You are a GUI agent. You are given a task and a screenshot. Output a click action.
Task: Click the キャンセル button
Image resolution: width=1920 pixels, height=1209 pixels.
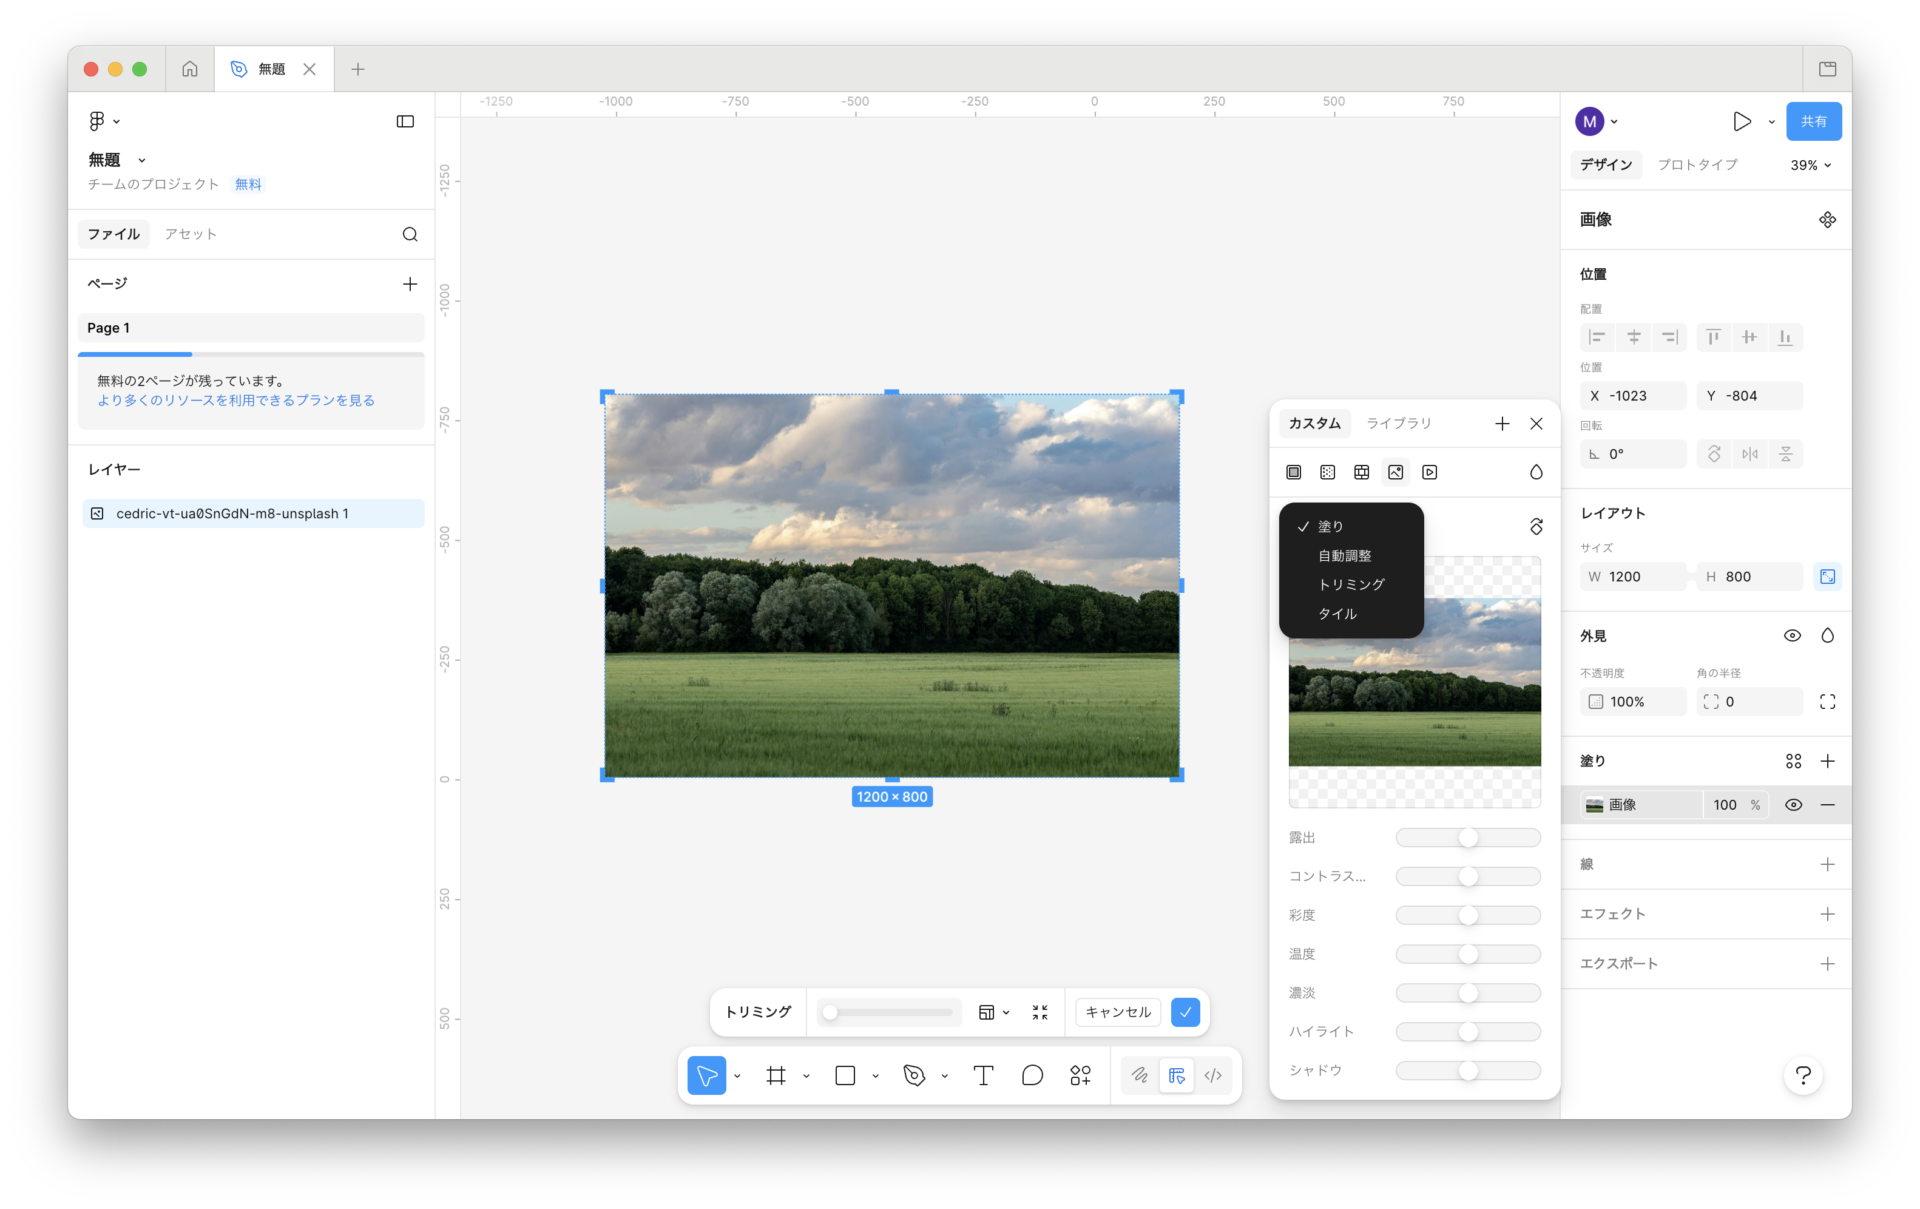[x=1118, y=1012]
